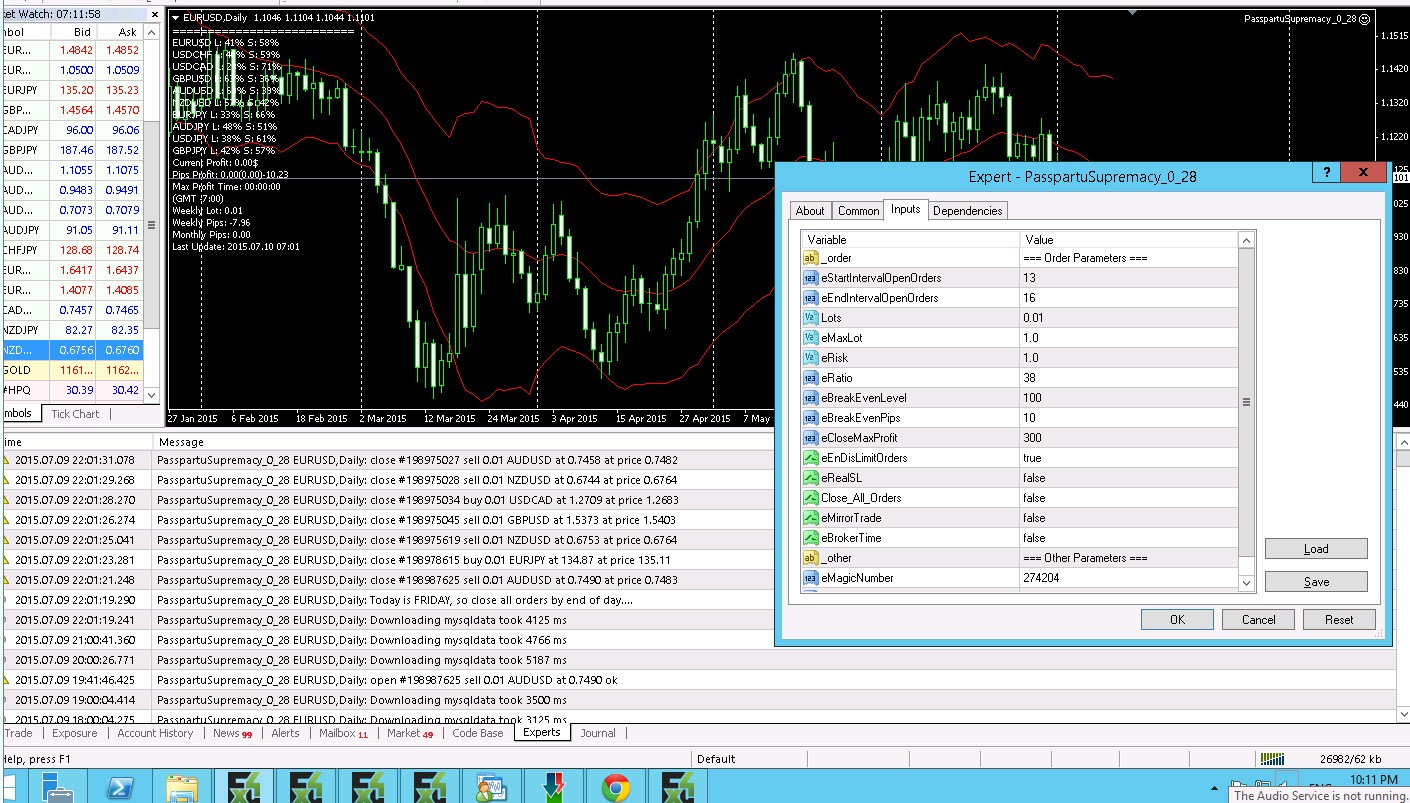Click the Variable column header

pos(910,240)
